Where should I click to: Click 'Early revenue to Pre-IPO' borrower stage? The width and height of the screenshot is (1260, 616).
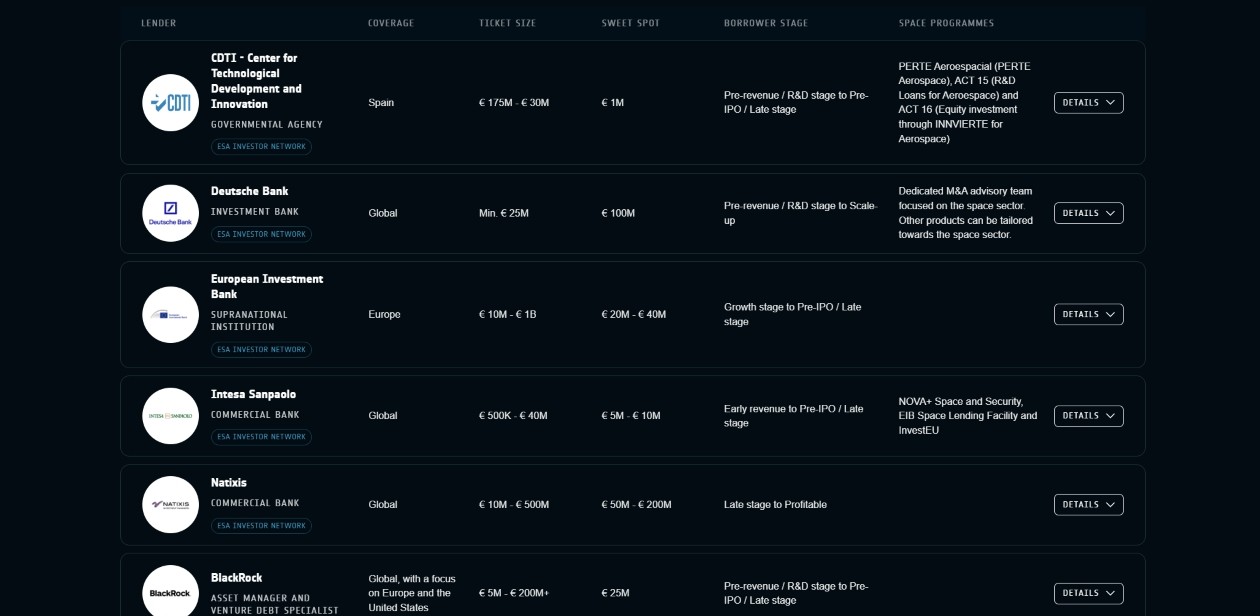click(794, 416)
